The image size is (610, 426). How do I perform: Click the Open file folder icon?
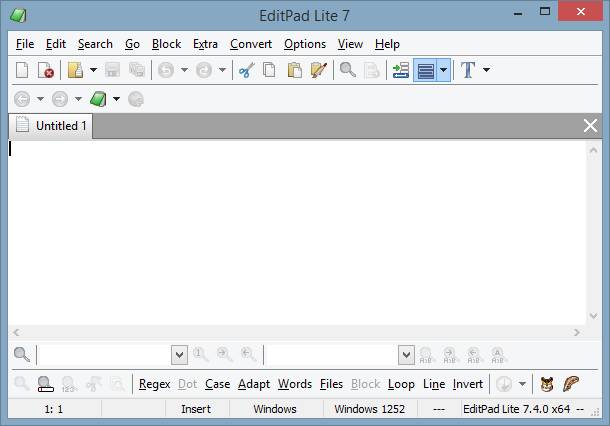75,70
